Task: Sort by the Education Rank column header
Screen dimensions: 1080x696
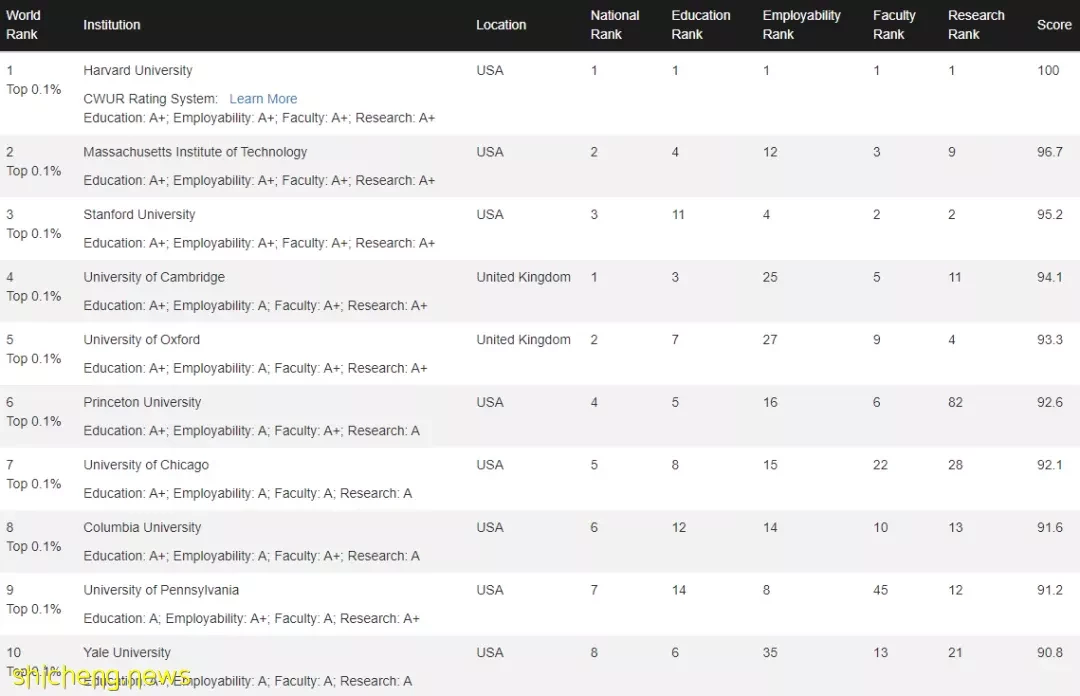Action: 700,25
